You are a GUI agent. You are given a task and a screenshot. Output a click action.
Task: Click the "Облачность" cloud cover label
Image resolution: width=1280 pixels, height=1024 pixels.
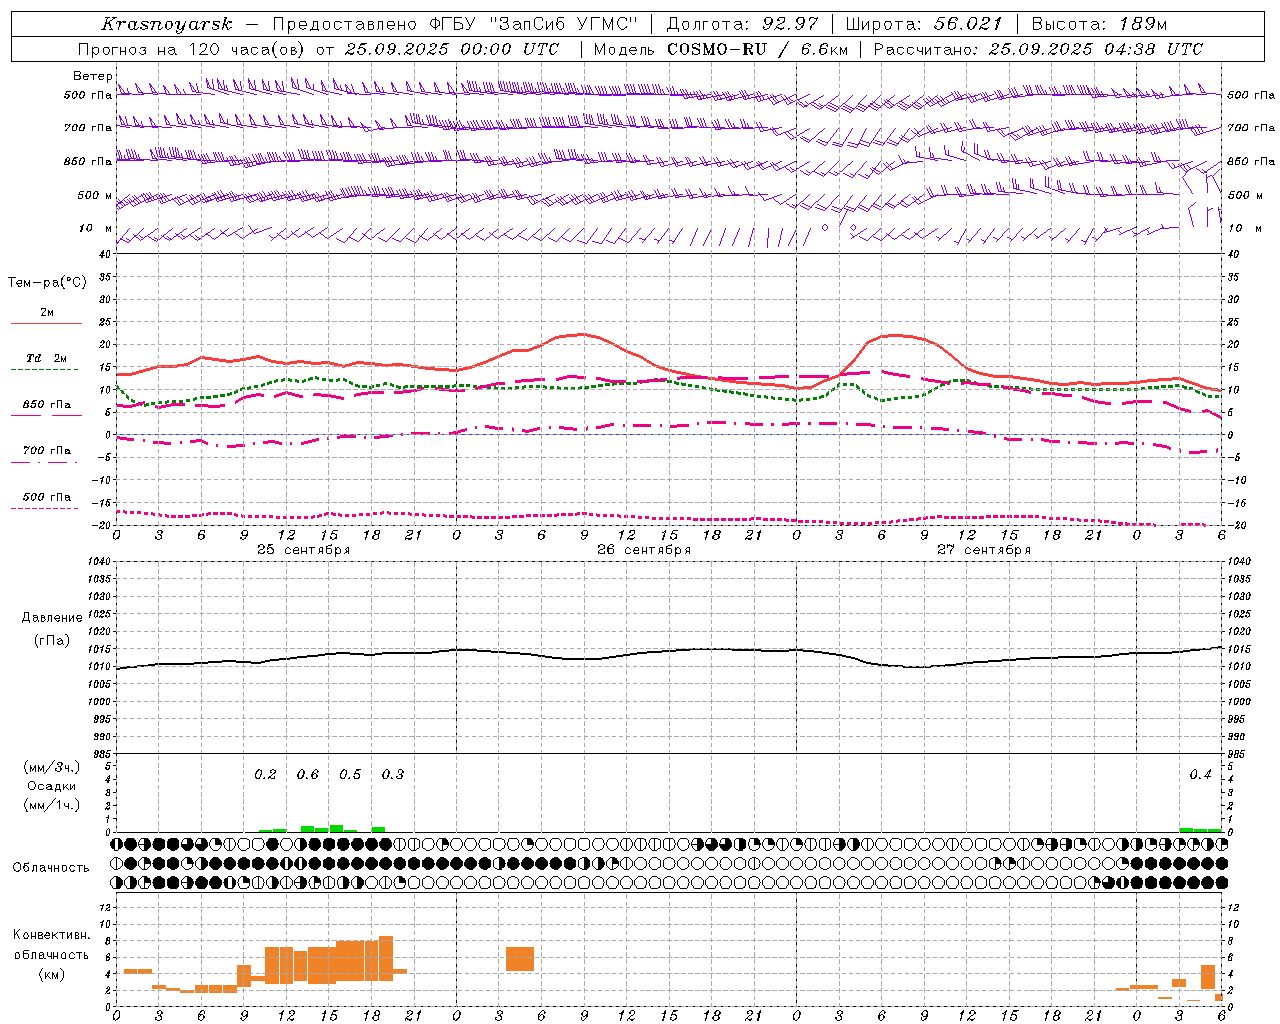coord(51,868)
